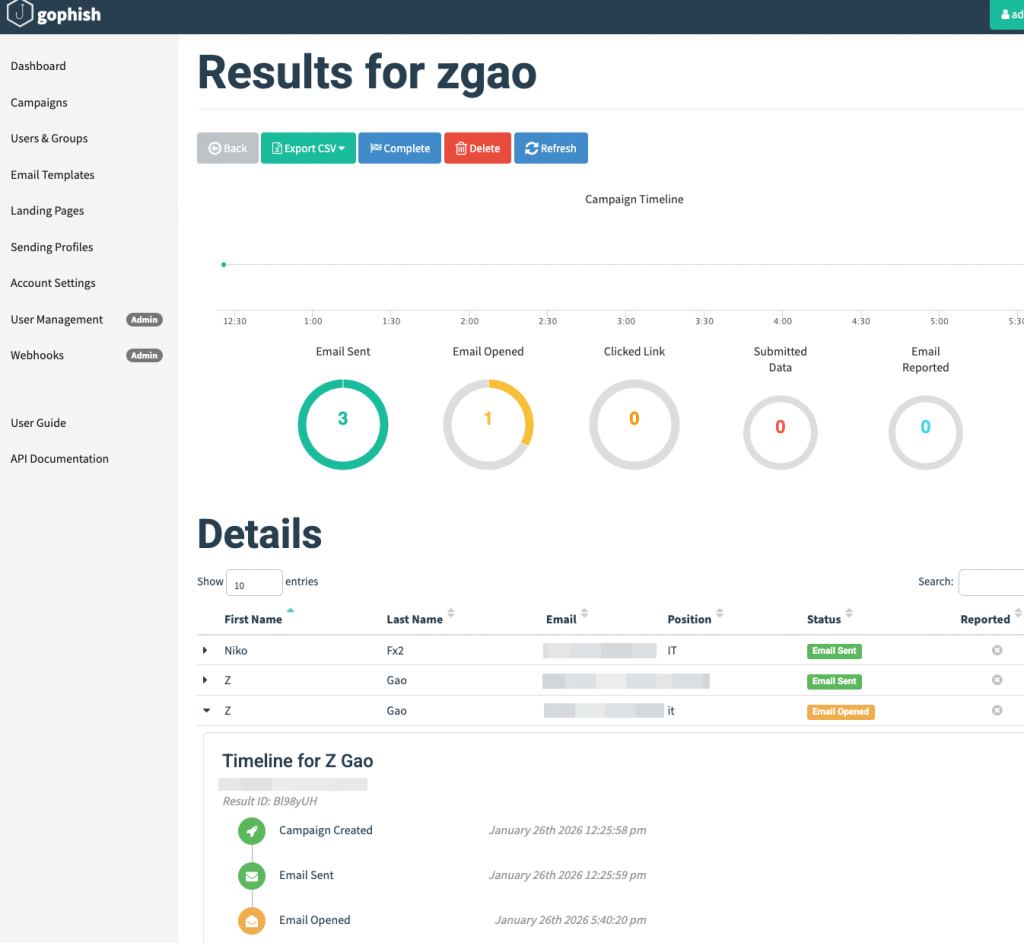Image resolution: width=1024 pixels, height=943 pixels.
Task: Click the orange Email Opened timeline icon
Action: tap(252, 921)
